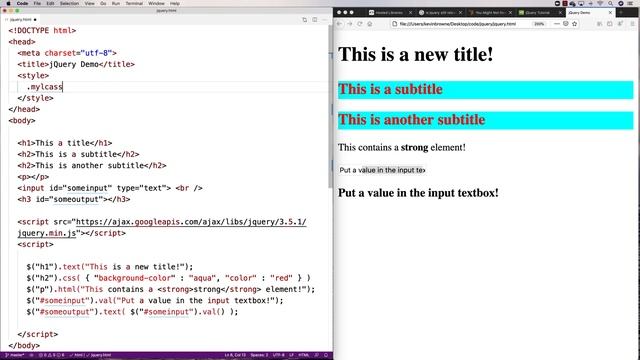Close the jQuery Demo browser tab
Screen dimensions: 640x360
pyautogui.click(x=610, y=13)
